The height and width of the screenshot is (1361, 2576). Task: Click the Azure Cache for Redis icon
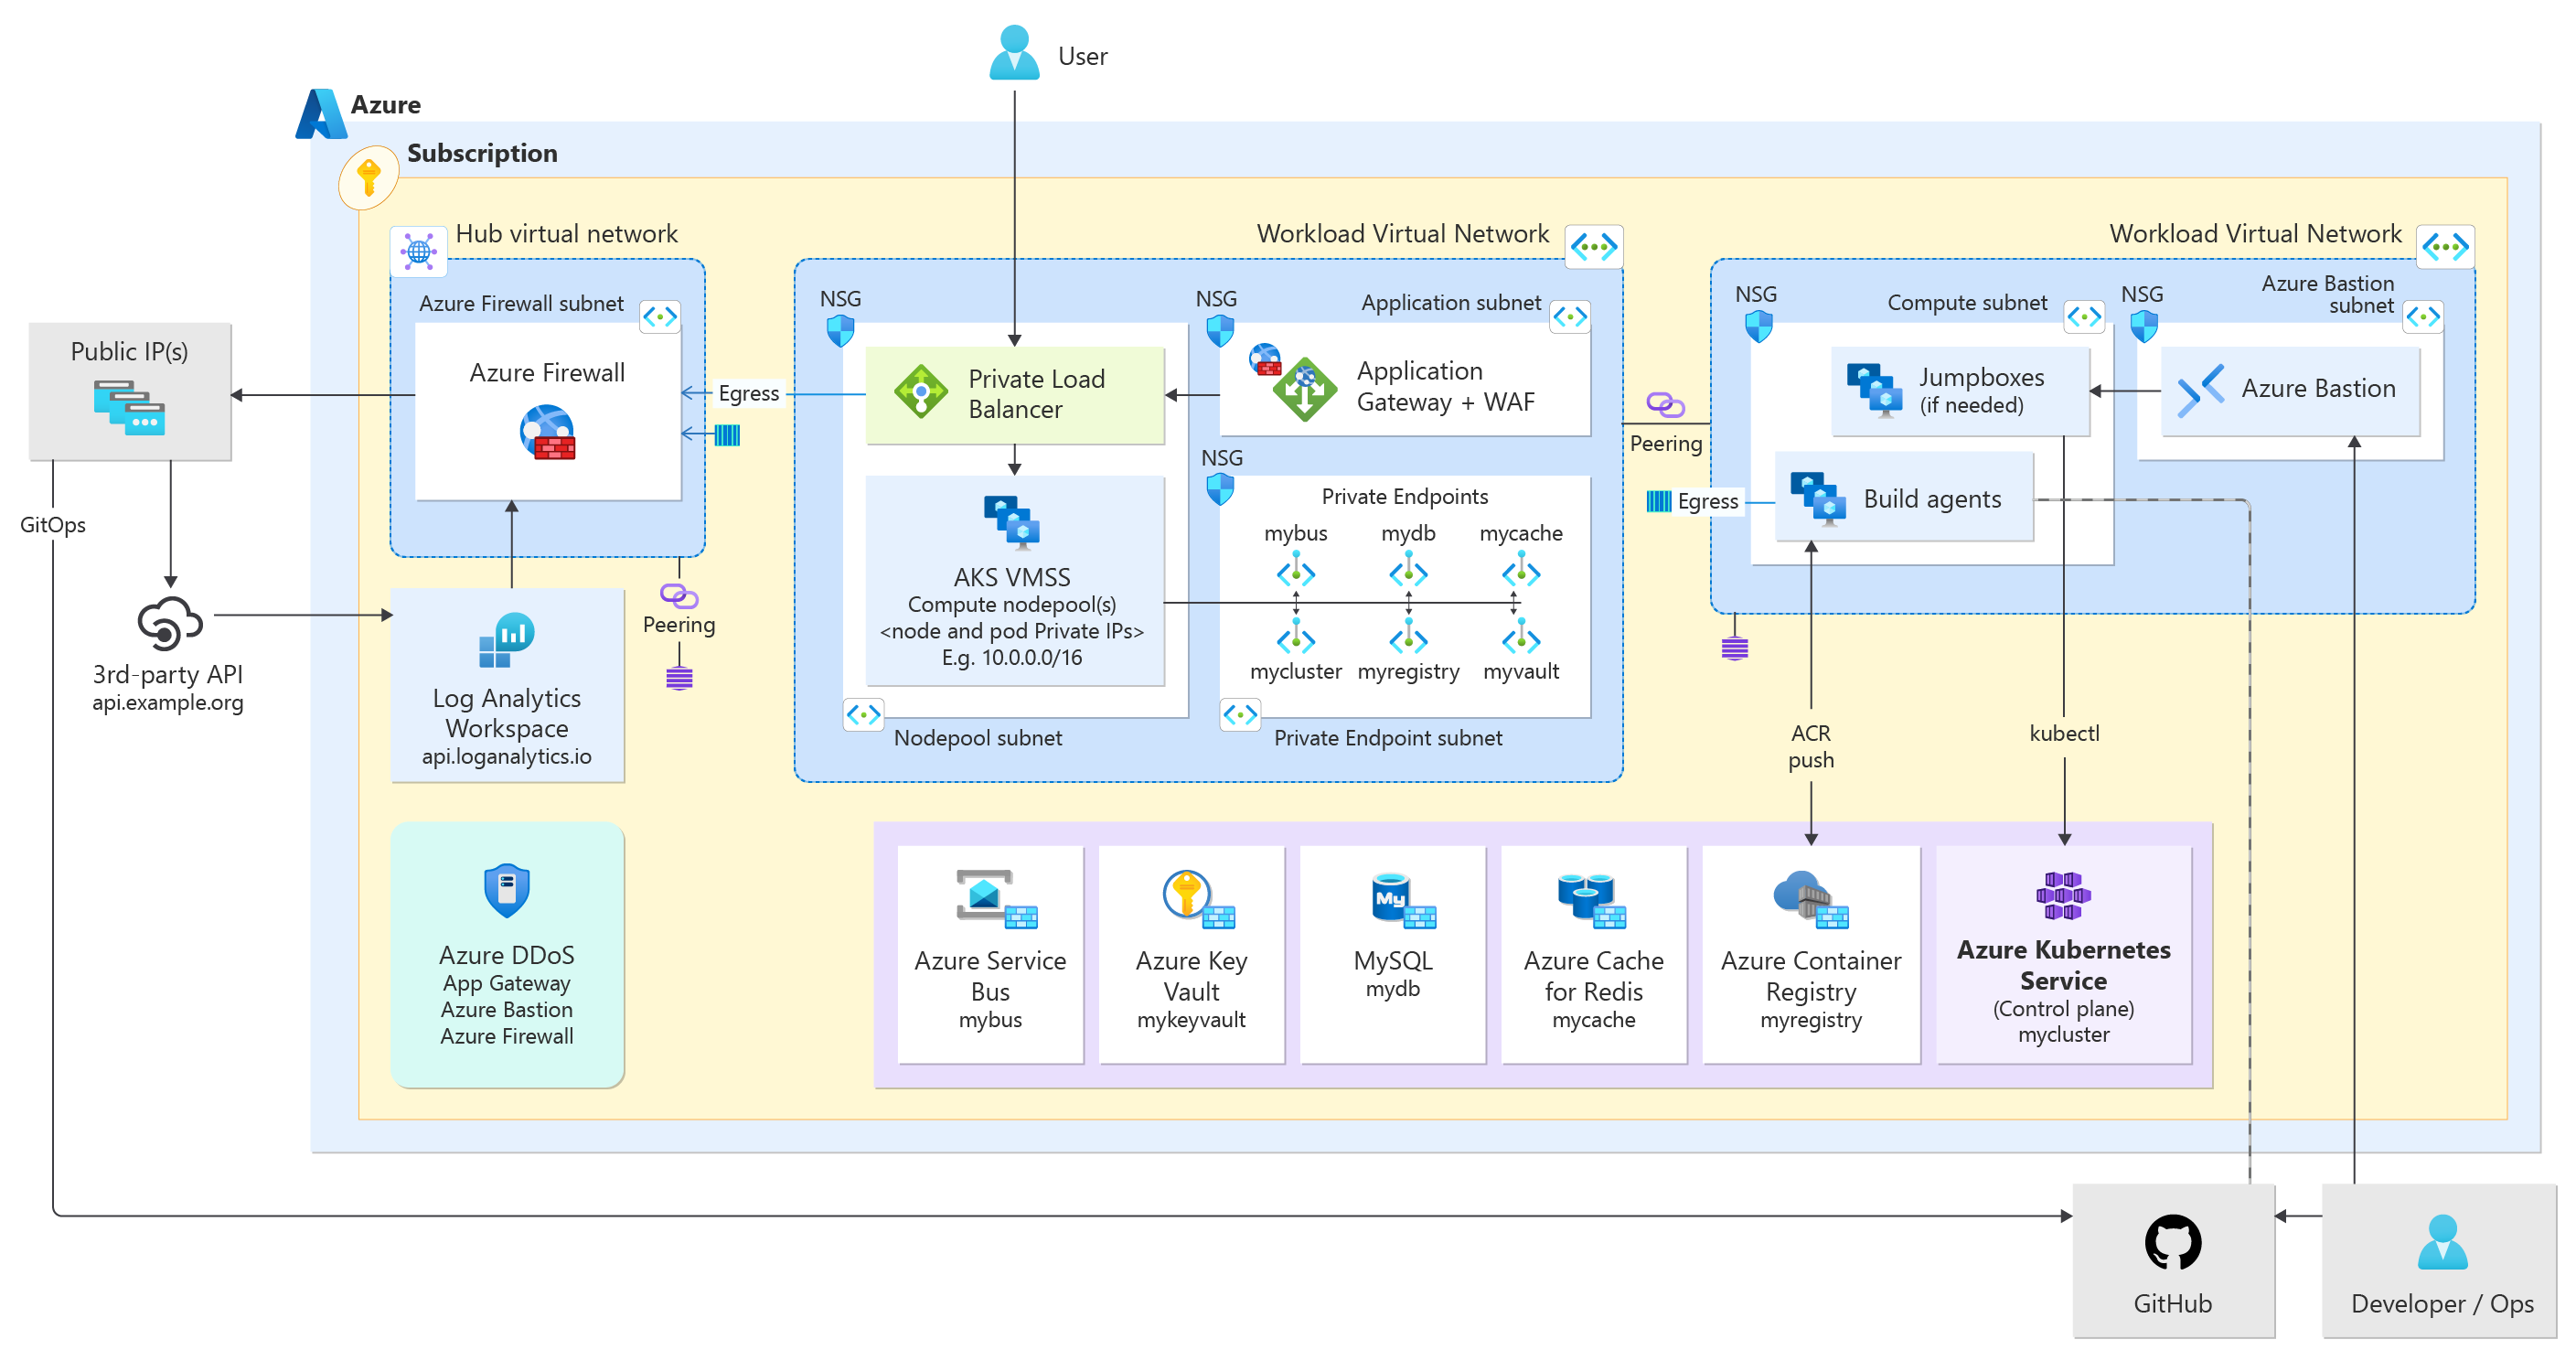[1591, 899]
